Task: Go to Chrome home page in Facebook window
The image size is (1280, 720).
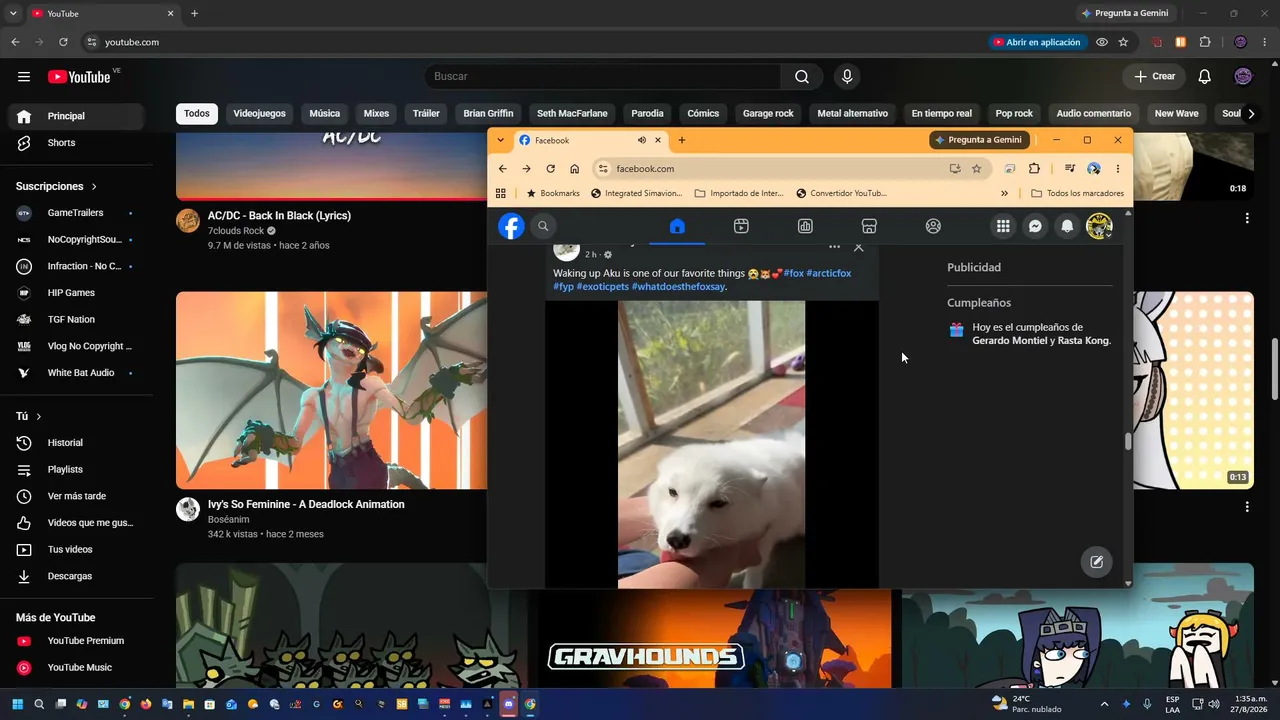Action: [x=574, y=168]
